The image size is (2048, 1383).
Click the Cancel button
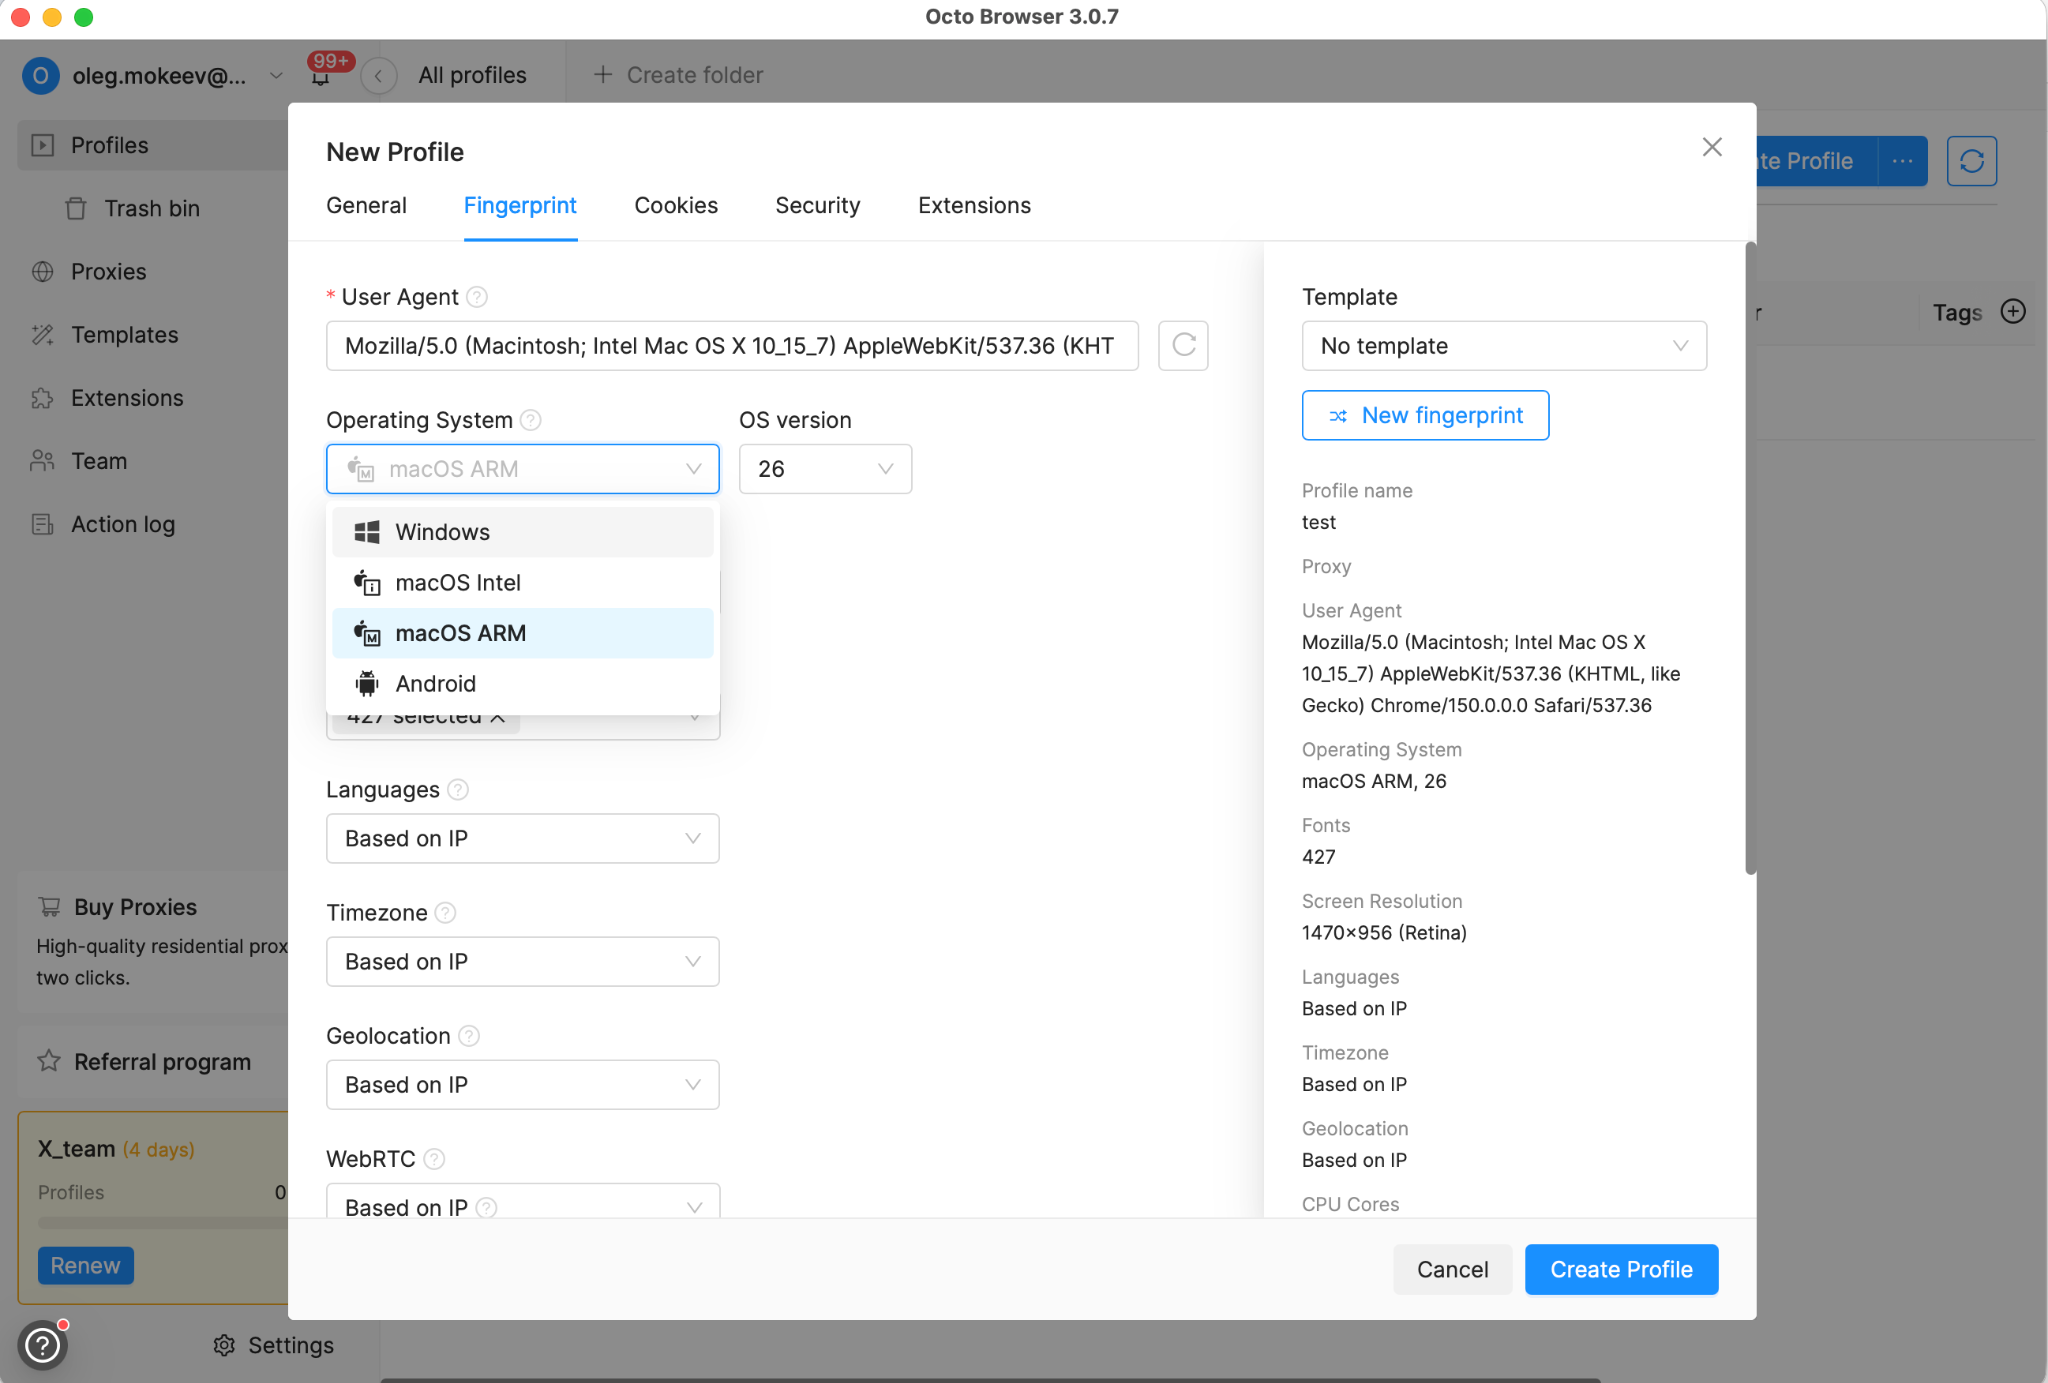pyautogui.click(x=1452, y=1269)
